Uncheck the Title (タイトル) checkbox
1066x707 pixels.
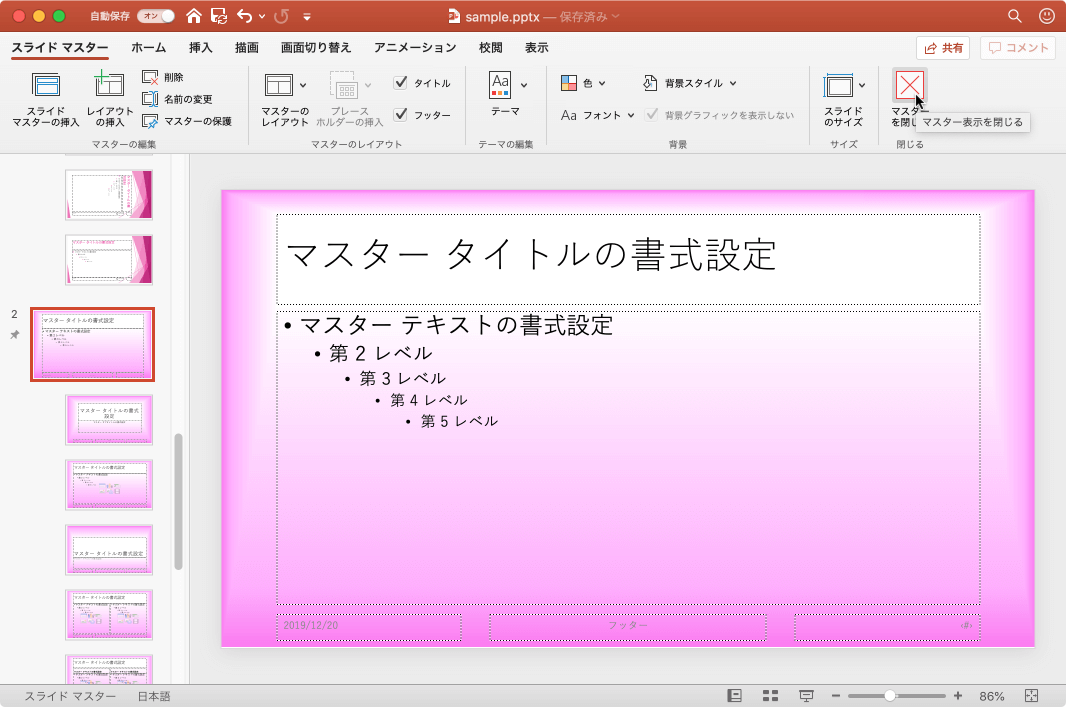pos(401,83)
